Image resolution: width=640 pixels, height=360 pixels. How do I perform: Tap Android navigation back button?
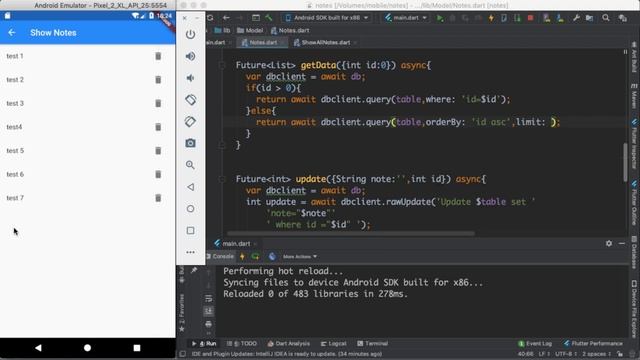coord(38,348)
